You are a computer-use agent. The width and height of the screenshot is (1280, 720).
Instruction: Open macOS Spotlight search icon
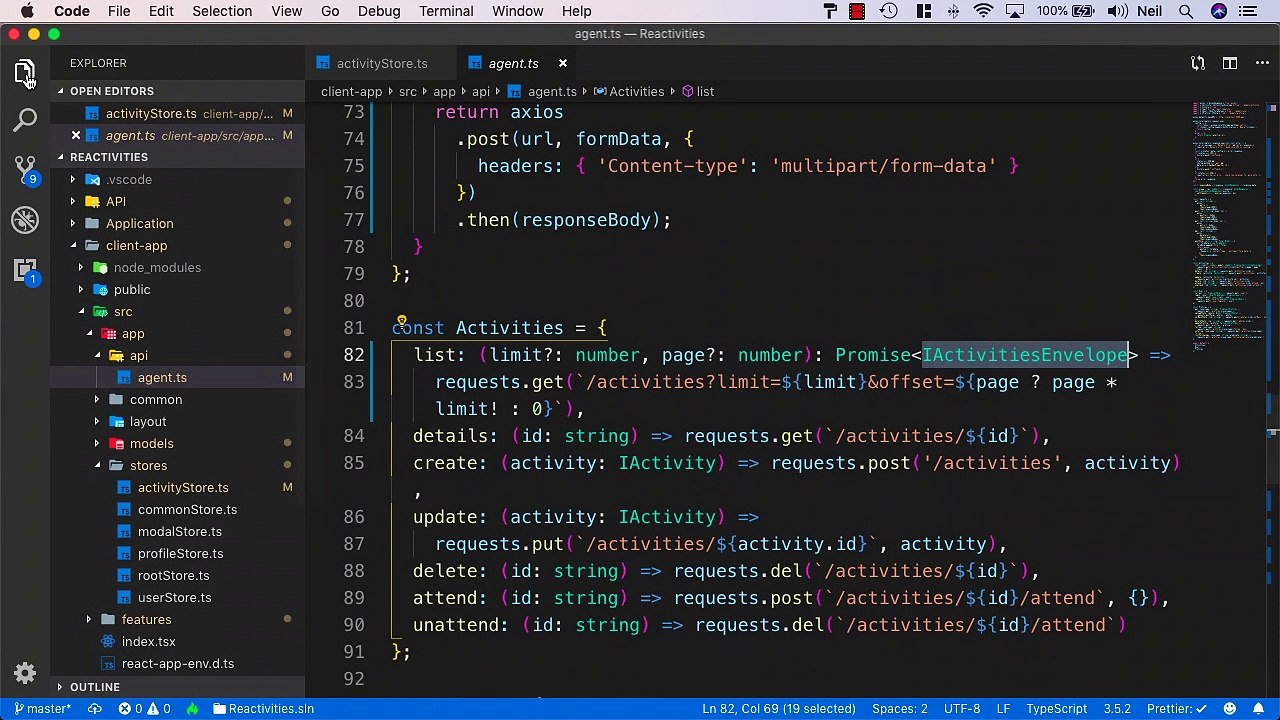(1185, 11)
